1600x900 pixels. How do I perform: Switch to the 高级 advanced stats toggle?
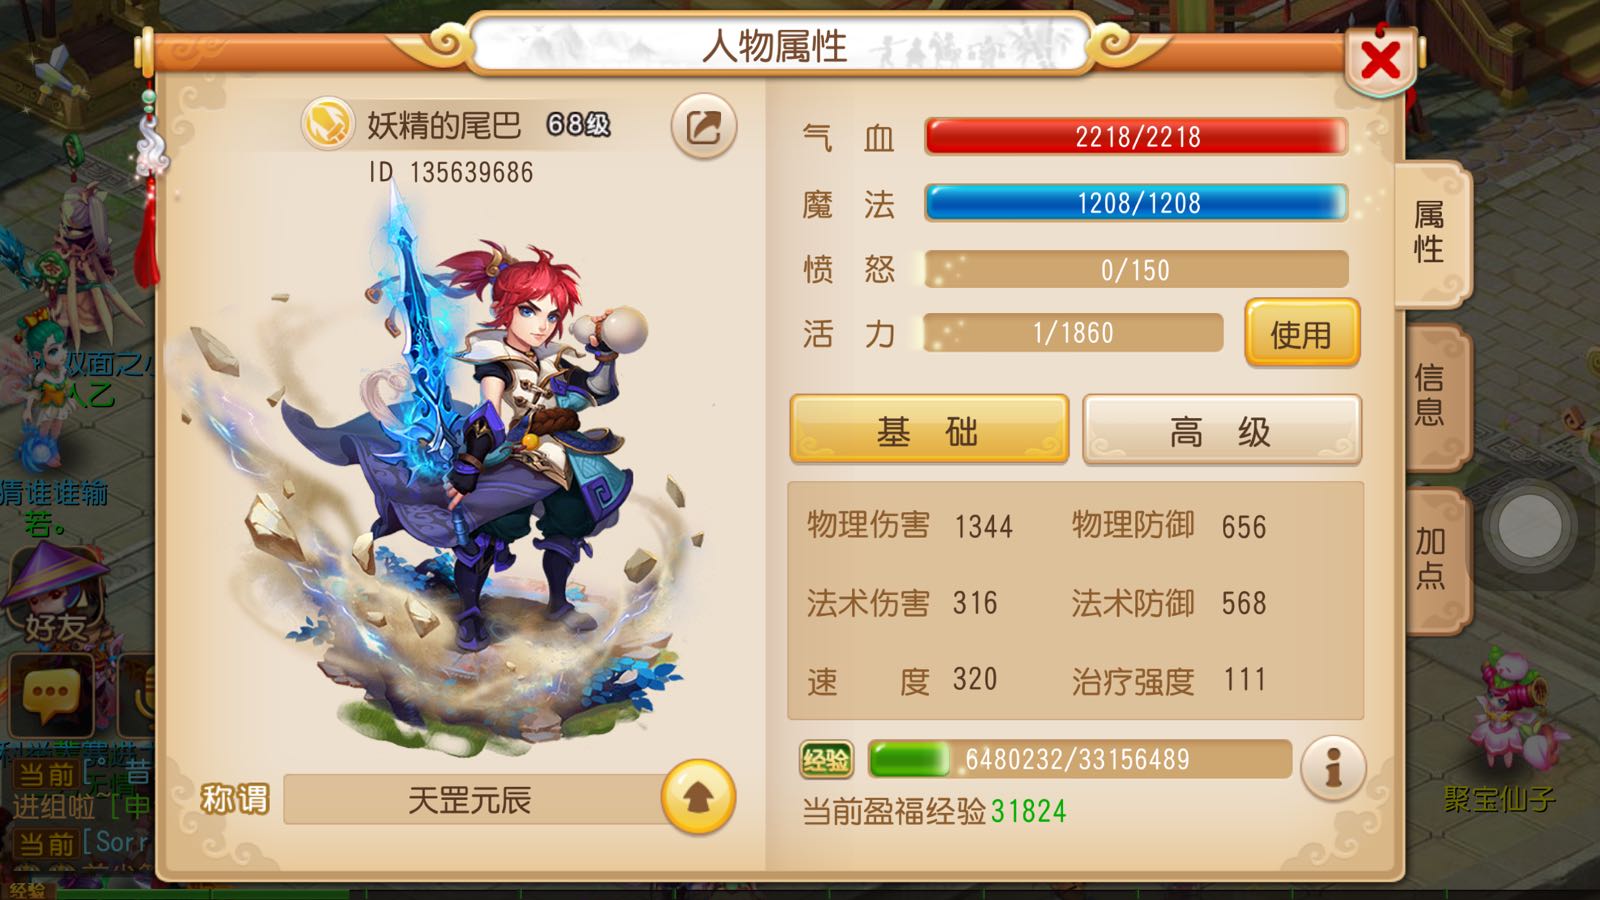coord(1221,430)
